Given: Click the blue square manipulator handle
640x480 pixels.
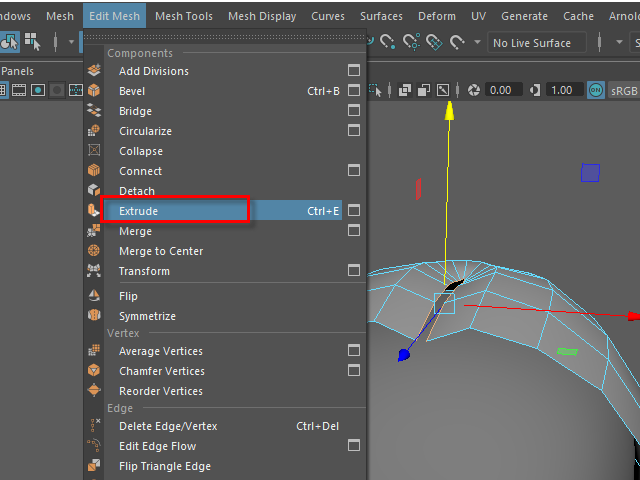Looking at the screenshot, I should tap(590, 173).
